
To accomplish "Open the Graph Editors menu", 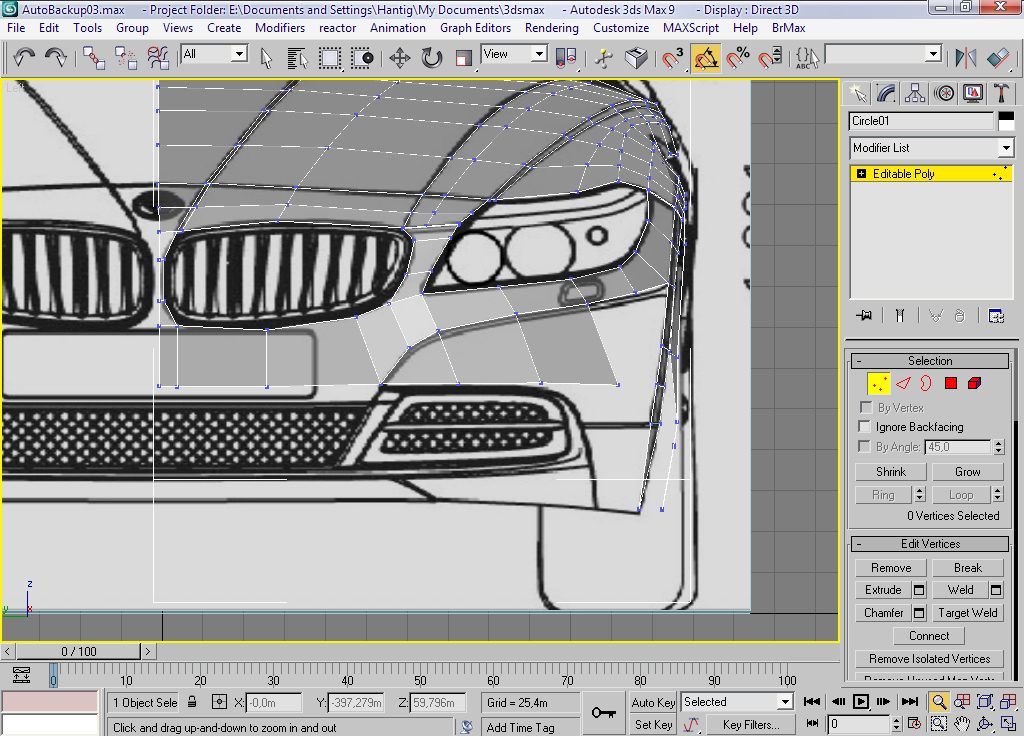I will [476, 28].
